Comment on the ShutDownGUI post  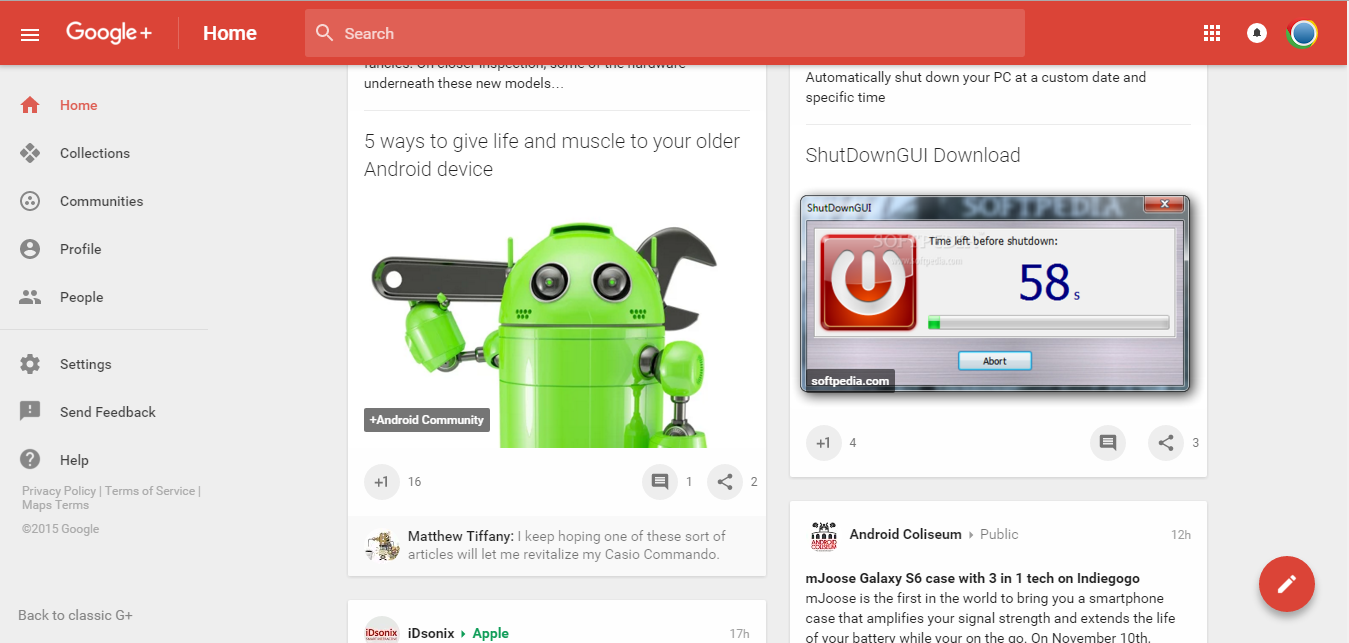click(x=1108, y=442)
